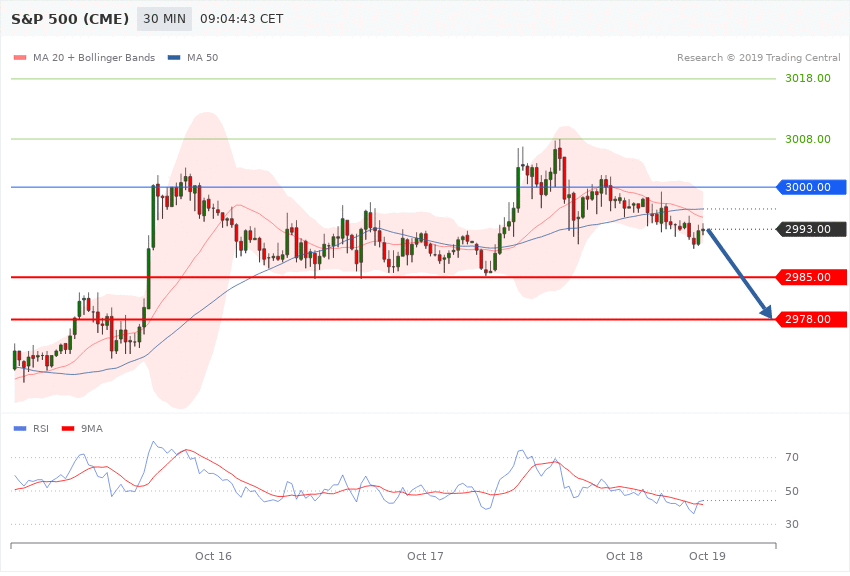Image resolution: width=850 pixels, height=576 pixels.
Task: Click the Oct 18 date axis label
Action: 624,556
